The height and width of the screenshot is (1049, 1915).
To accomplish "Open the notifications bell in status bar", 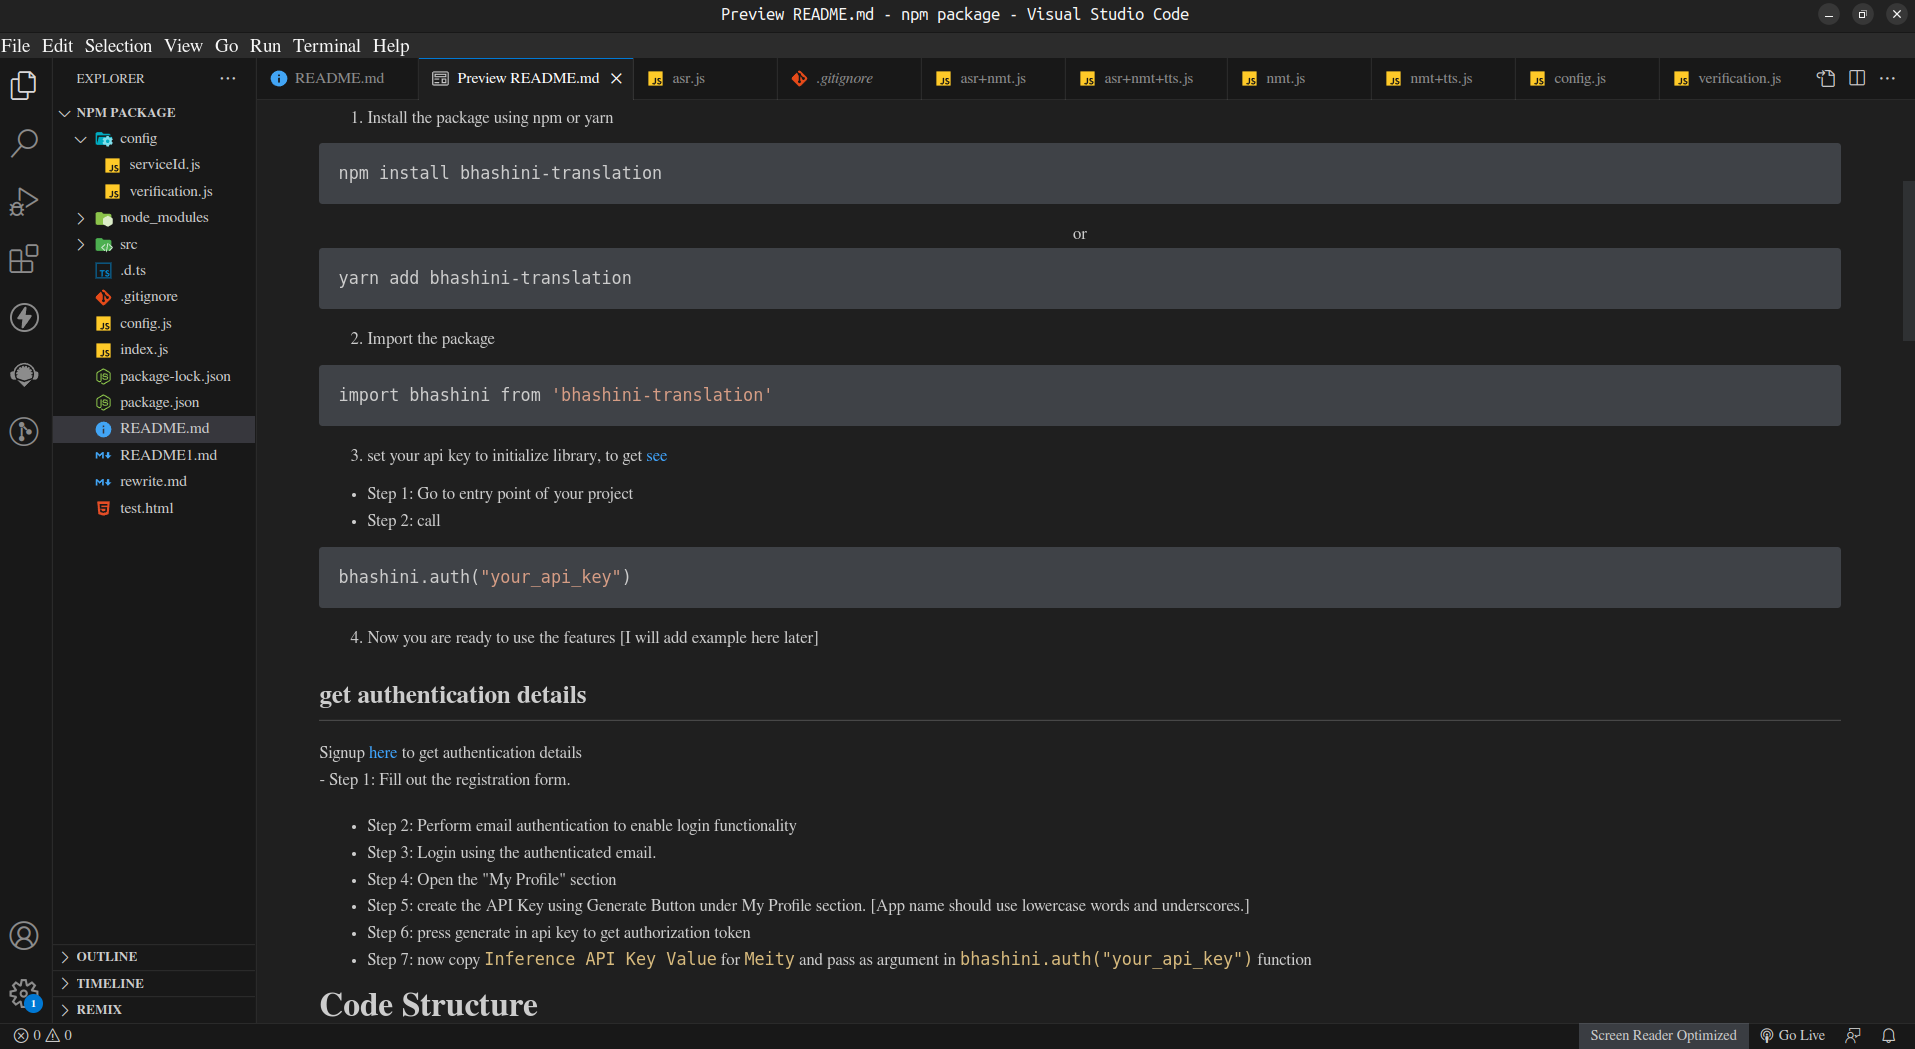I will pos(1889,1036).
